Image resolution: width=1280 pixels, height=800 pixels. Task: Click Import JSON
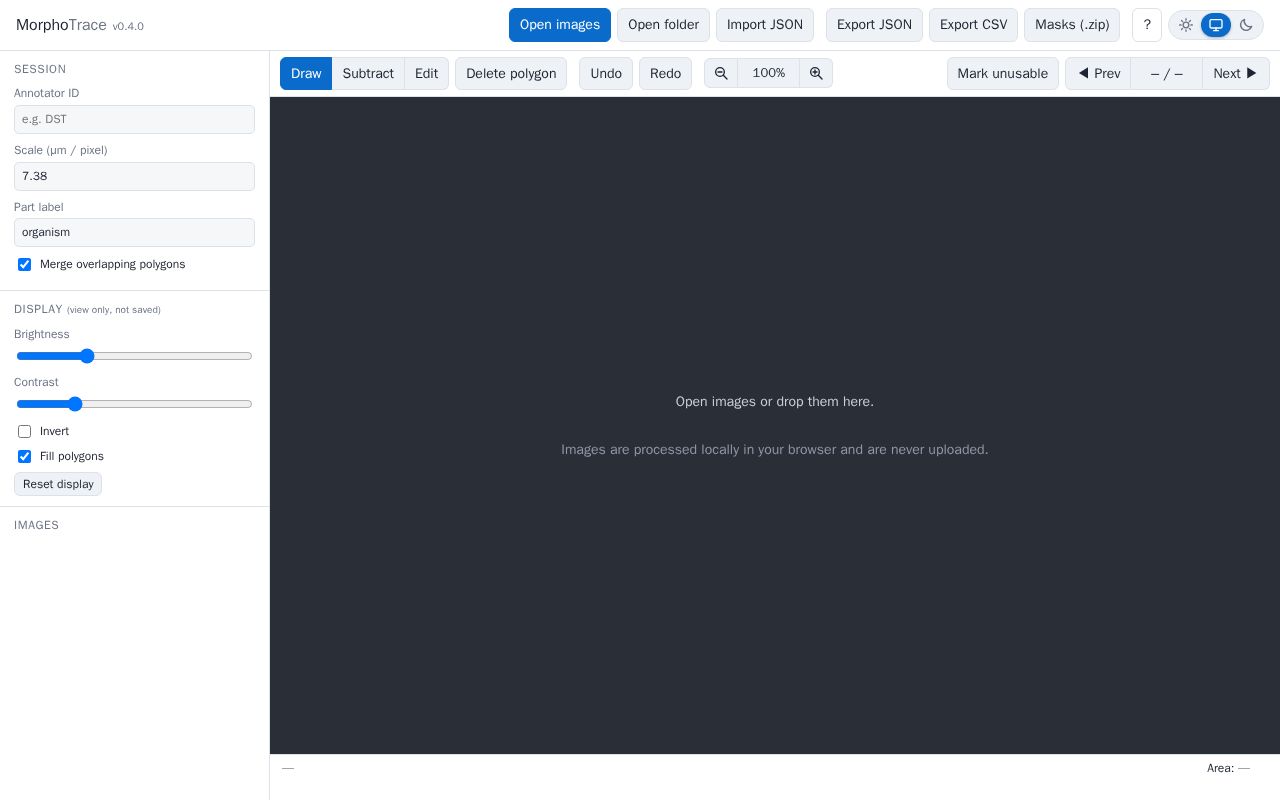[x=765, y=25]
